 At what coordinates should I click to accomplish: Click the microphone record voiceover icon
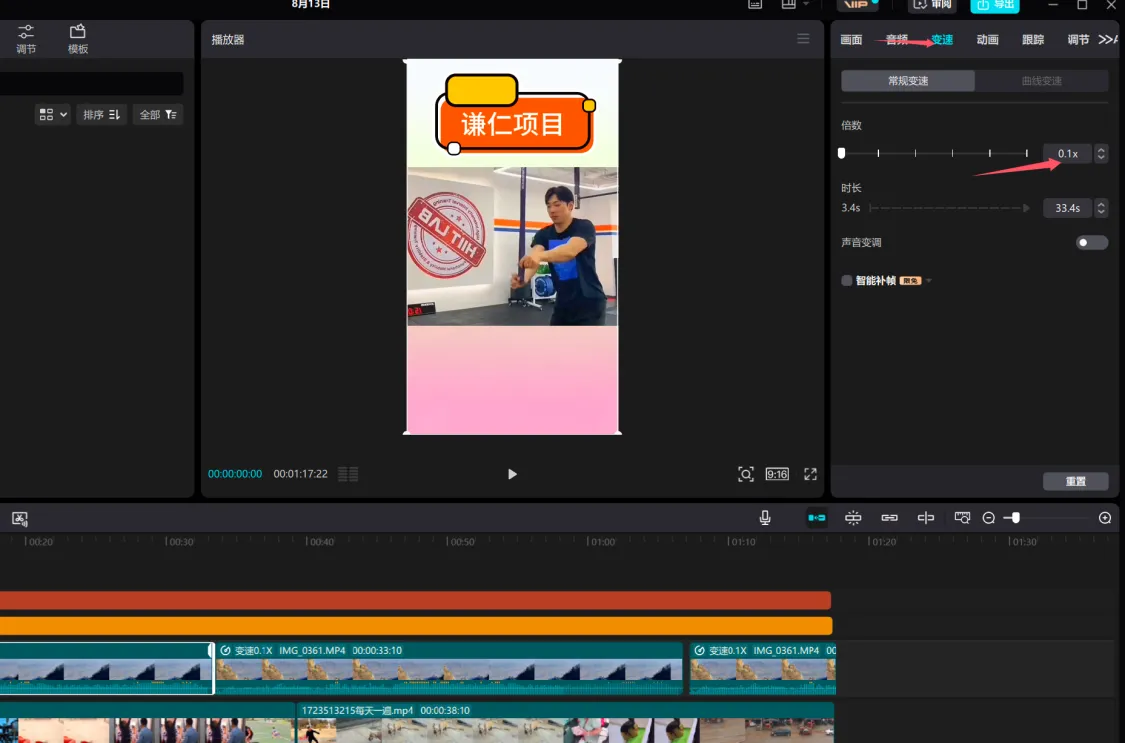tap(765, 517)
